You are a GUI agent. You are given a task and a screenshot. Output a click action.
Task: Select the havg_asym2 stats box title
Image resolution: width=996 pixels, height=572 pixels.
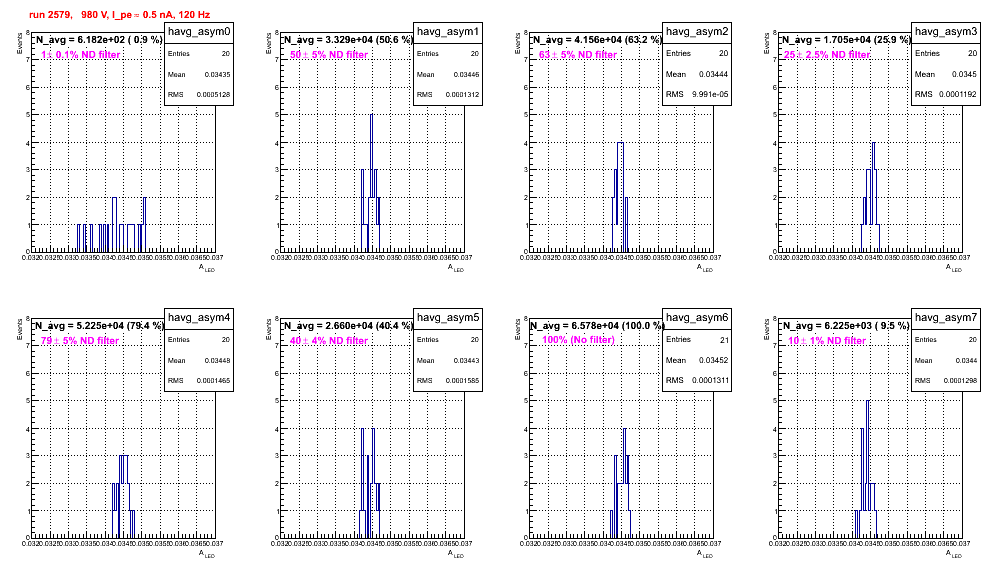(x=697, y=31)
